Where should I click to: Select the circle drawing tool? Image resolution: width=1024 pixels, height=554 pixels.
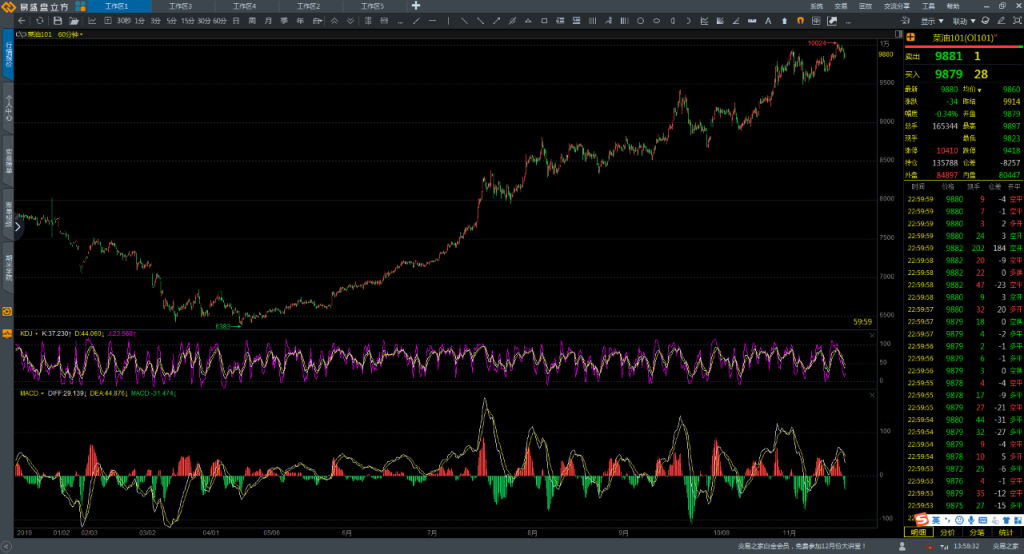[x=641, y=21]
